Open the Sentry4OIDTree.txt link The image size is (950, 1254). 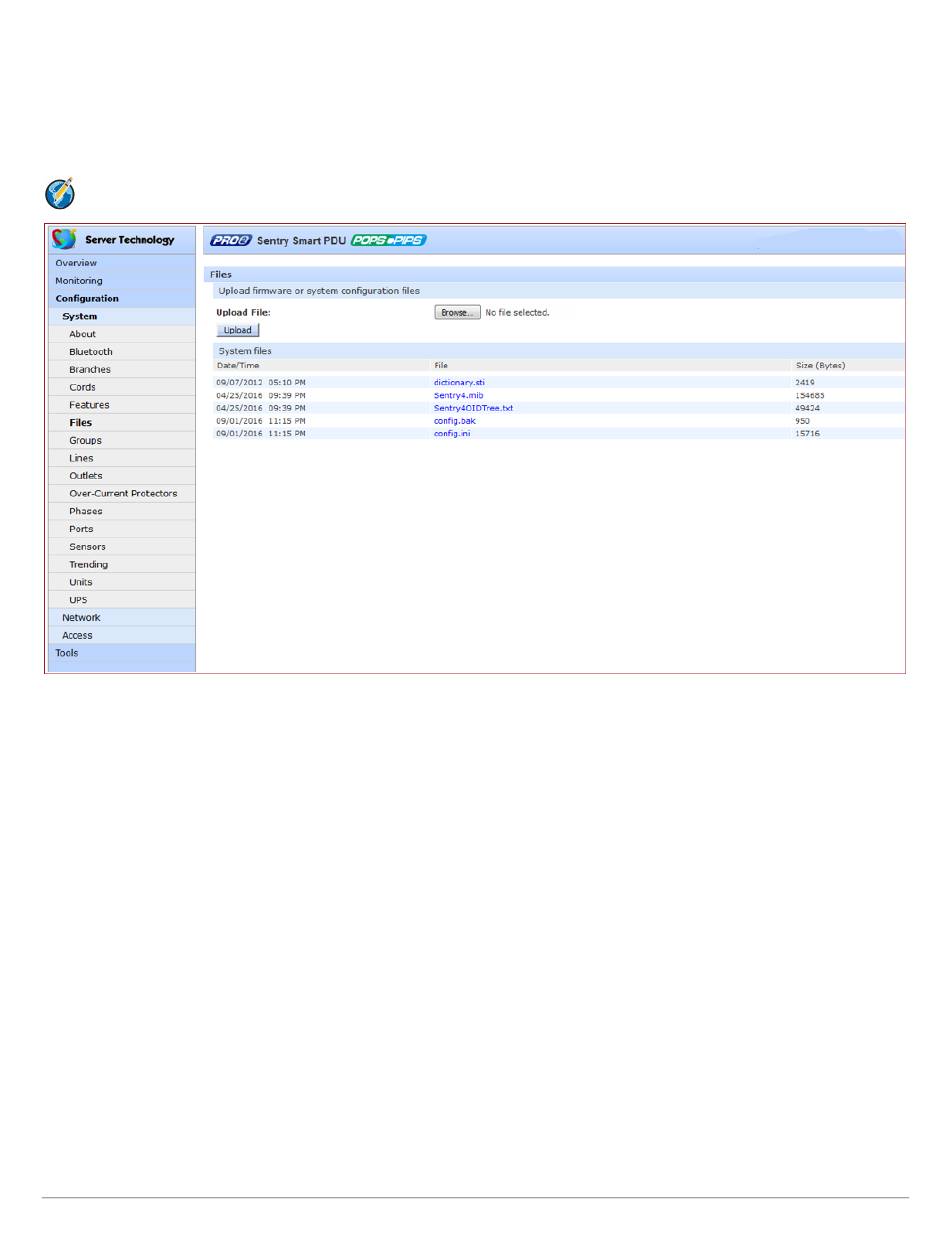click(473, 408)
